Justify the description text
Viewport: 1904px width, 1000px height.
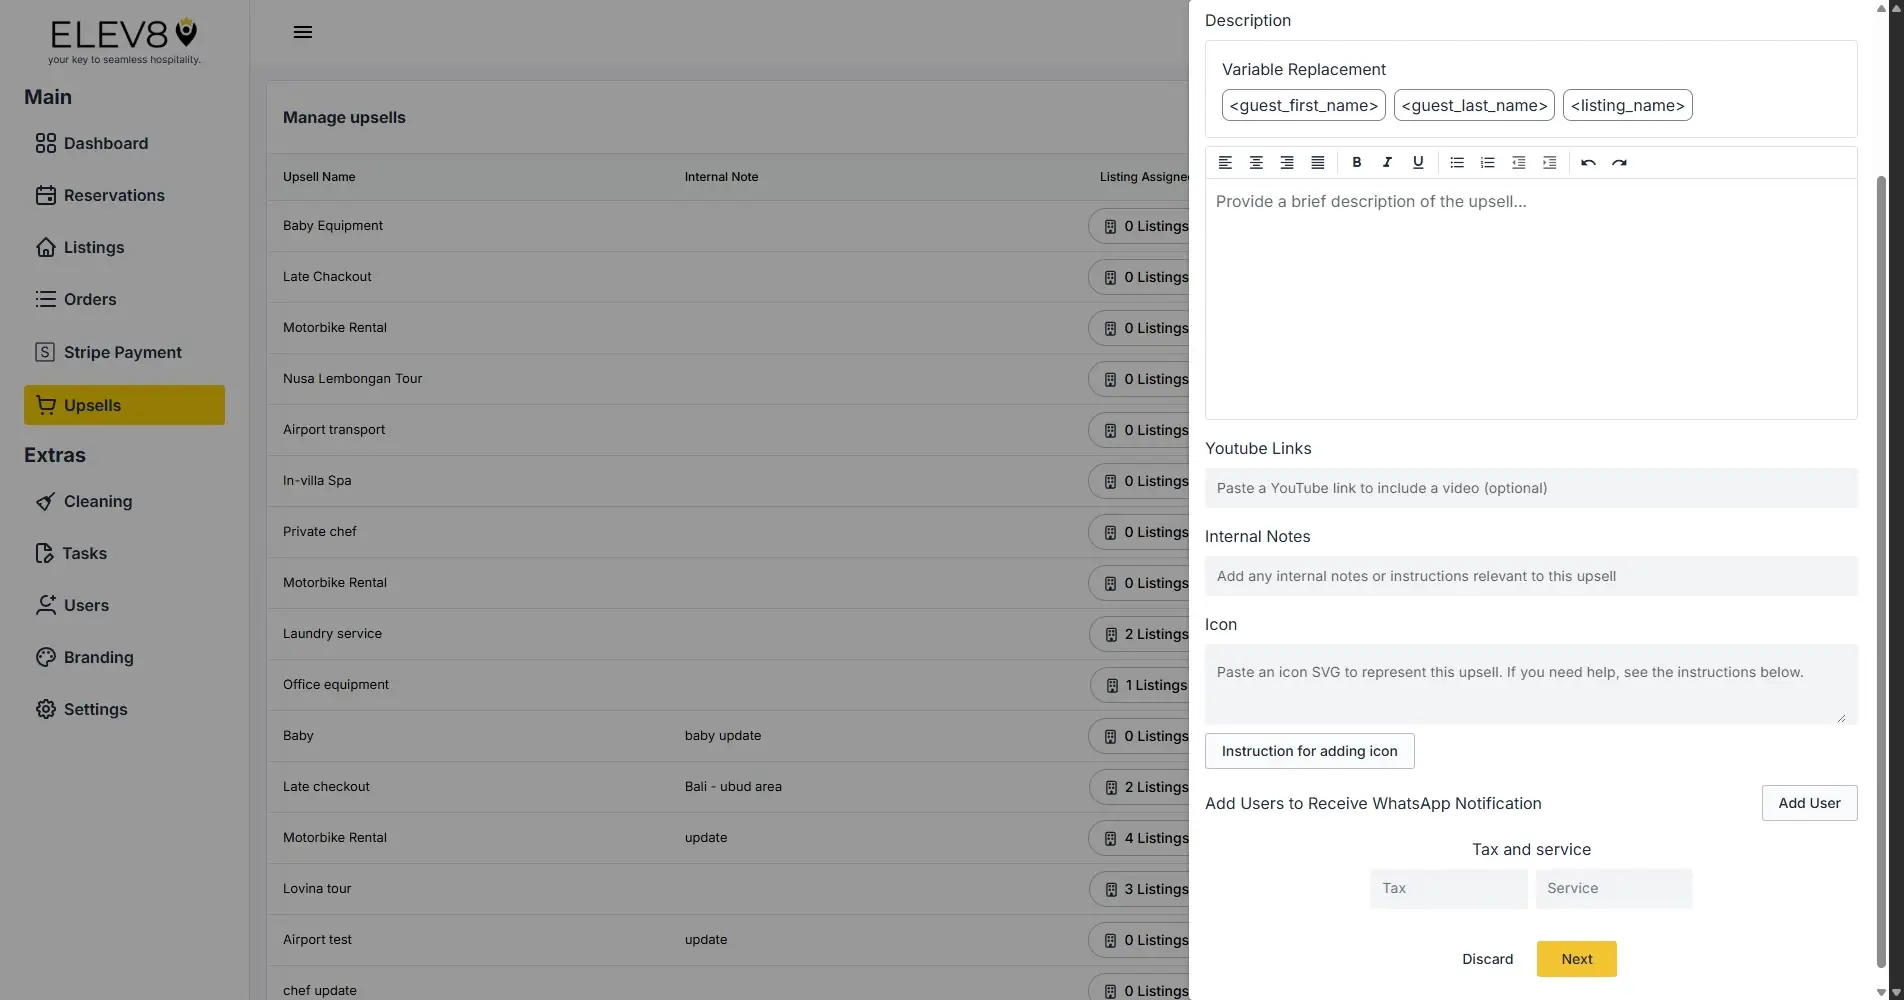[1317, 162]
